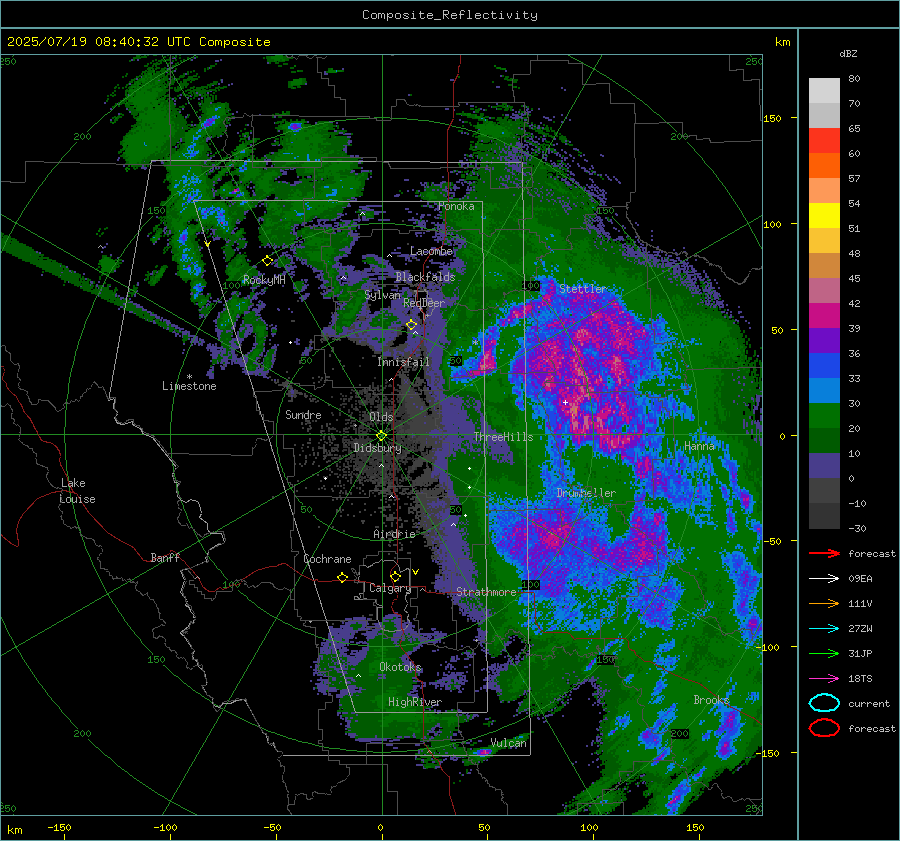The image size is (900, 841).
Task: Click the asterisk marker above Limestone
Action: pos(189,377)
